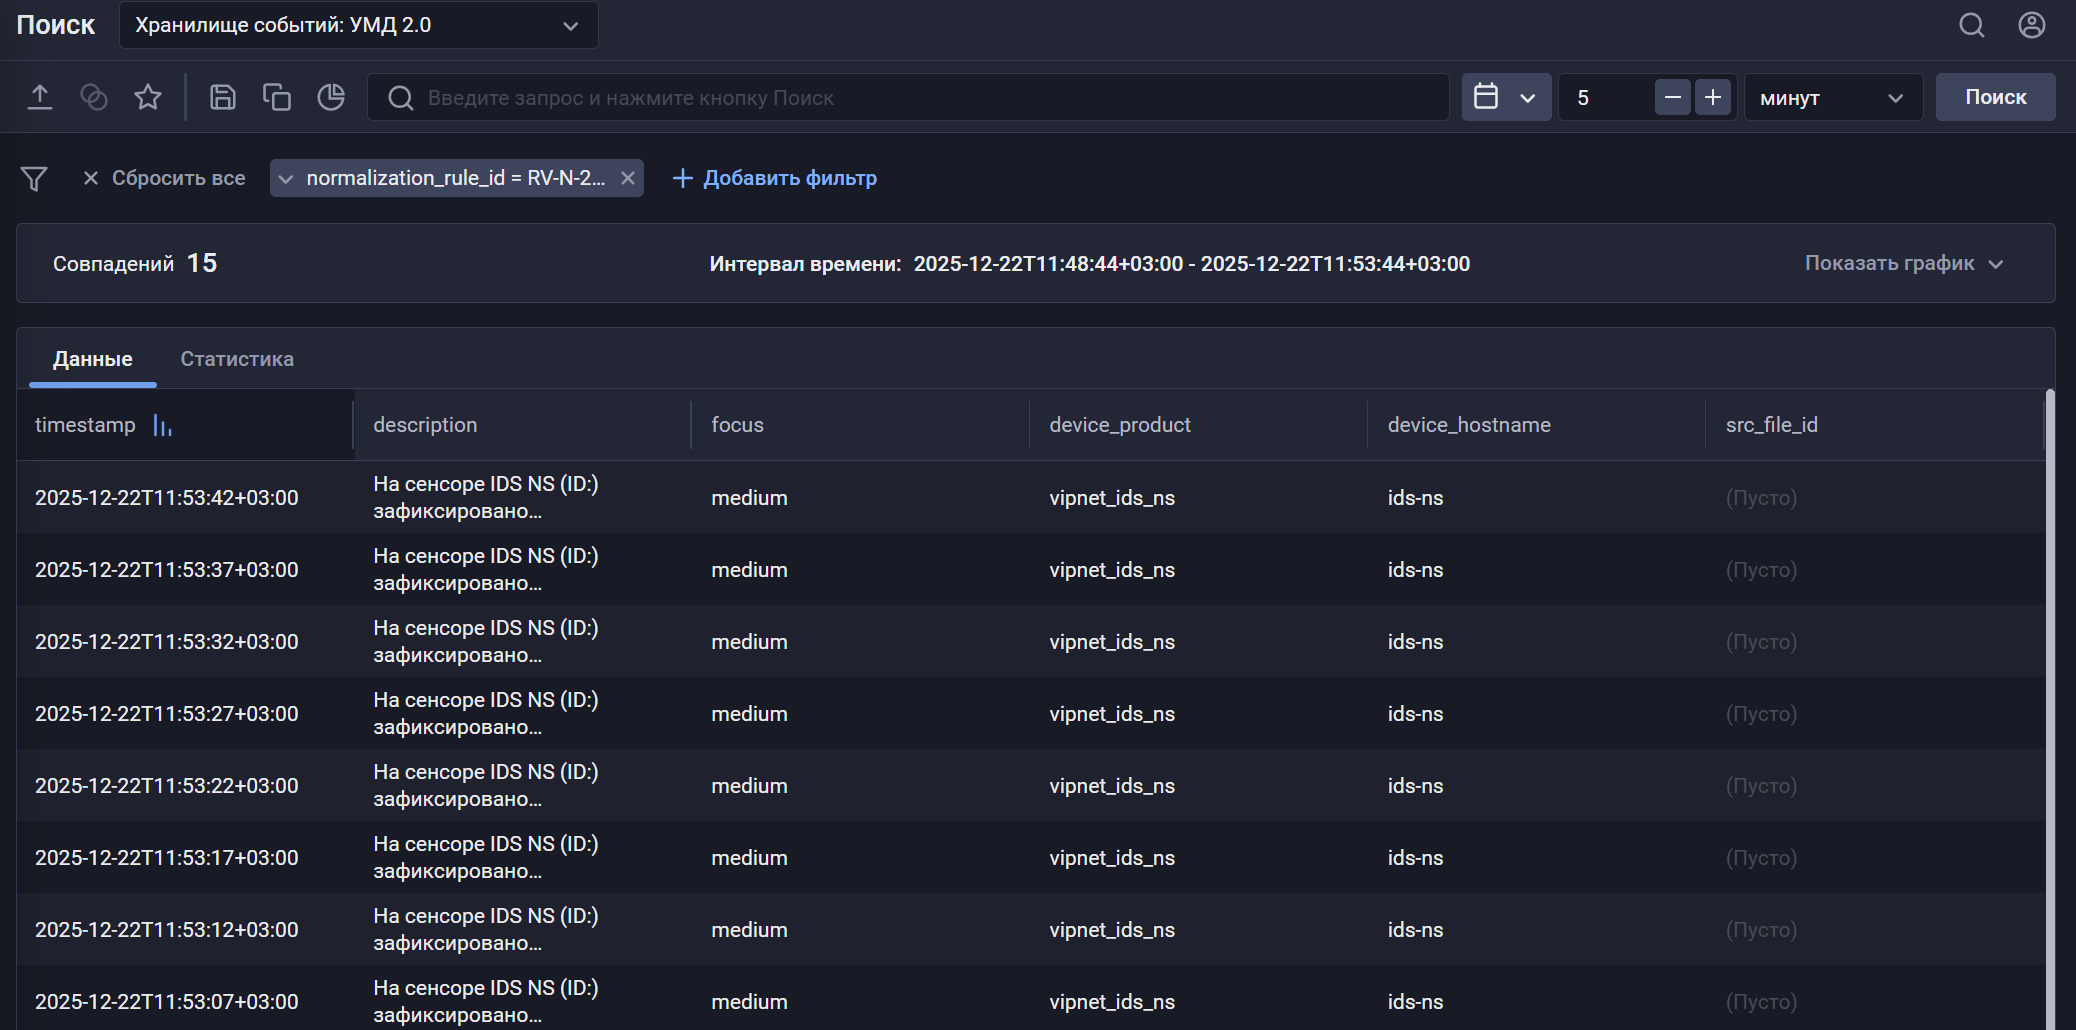Click the timestamp column header
The image size is (2076, 1030).
click(x=185, y=425)
